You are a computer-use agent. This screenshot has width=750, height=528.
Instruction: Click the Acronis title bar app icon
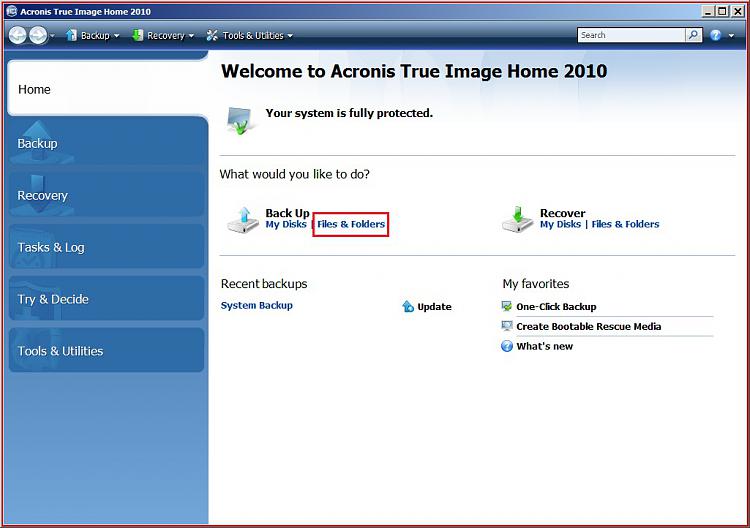coord(12,11)
